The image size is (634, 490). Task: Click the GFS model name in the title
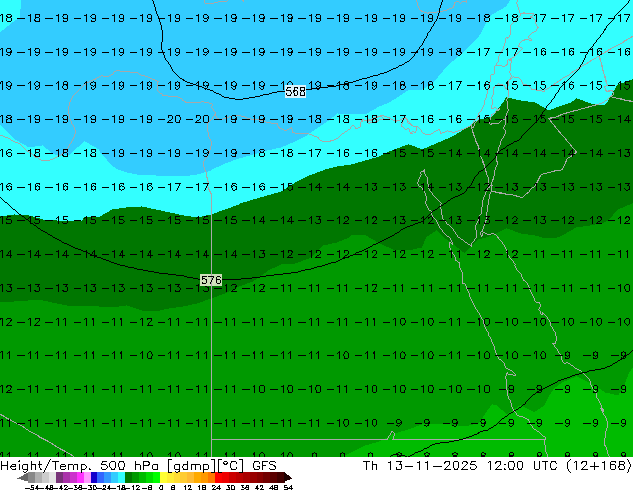[264, 466]
